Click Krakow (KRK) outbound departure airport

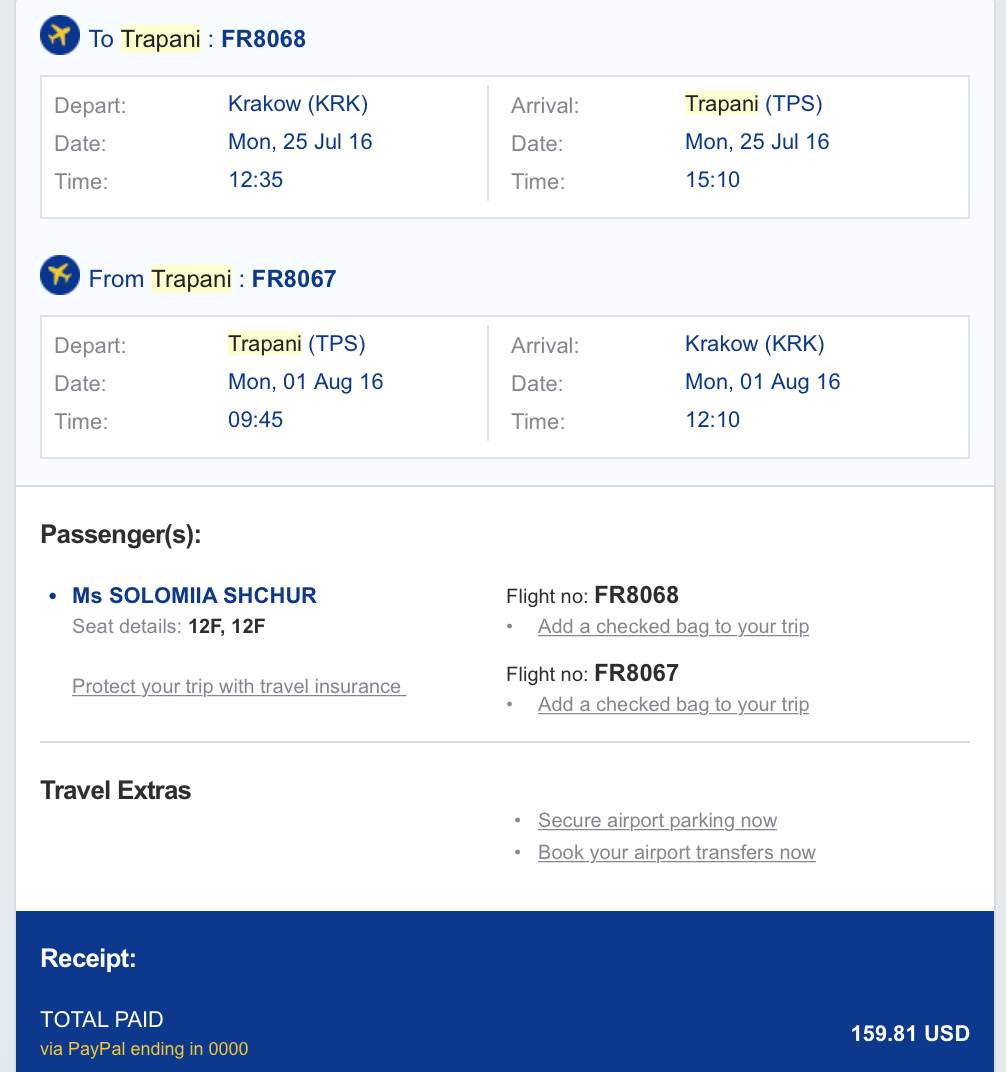point(298,104)
